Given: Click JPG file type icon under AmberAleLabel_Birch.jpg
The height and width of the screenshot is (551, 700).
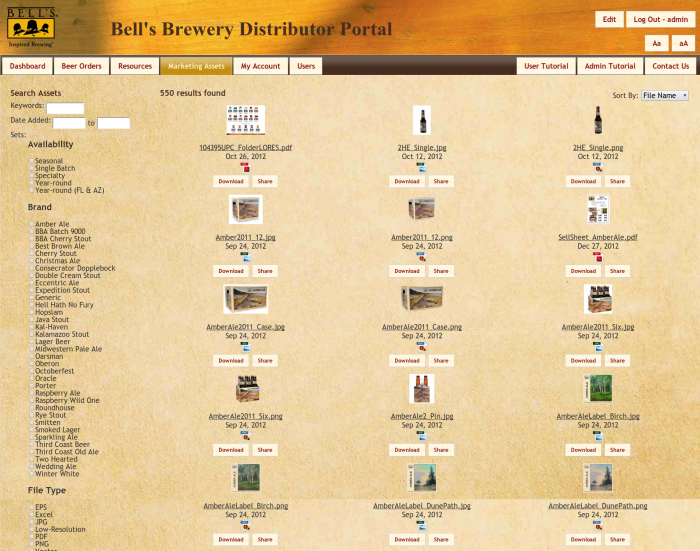Looking at the screenshot, I should click(598, 436).
